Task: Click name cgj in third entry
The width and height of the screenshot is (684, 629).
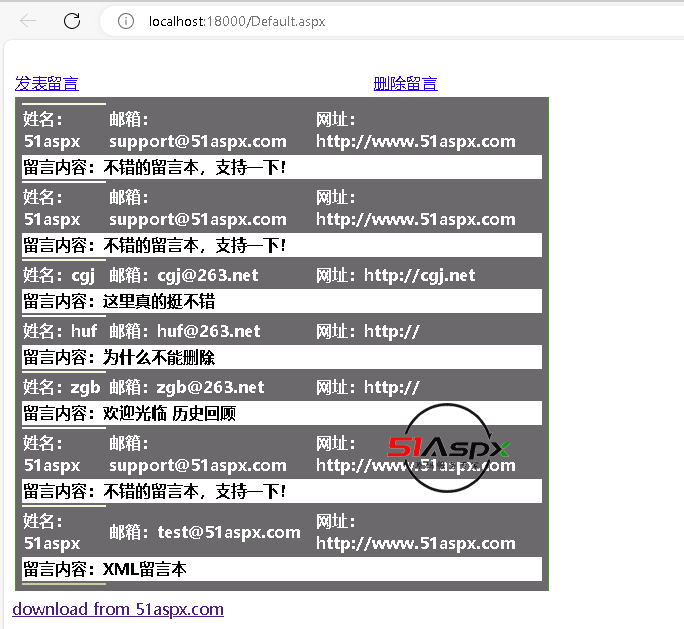Action: [x=83, y=275]
